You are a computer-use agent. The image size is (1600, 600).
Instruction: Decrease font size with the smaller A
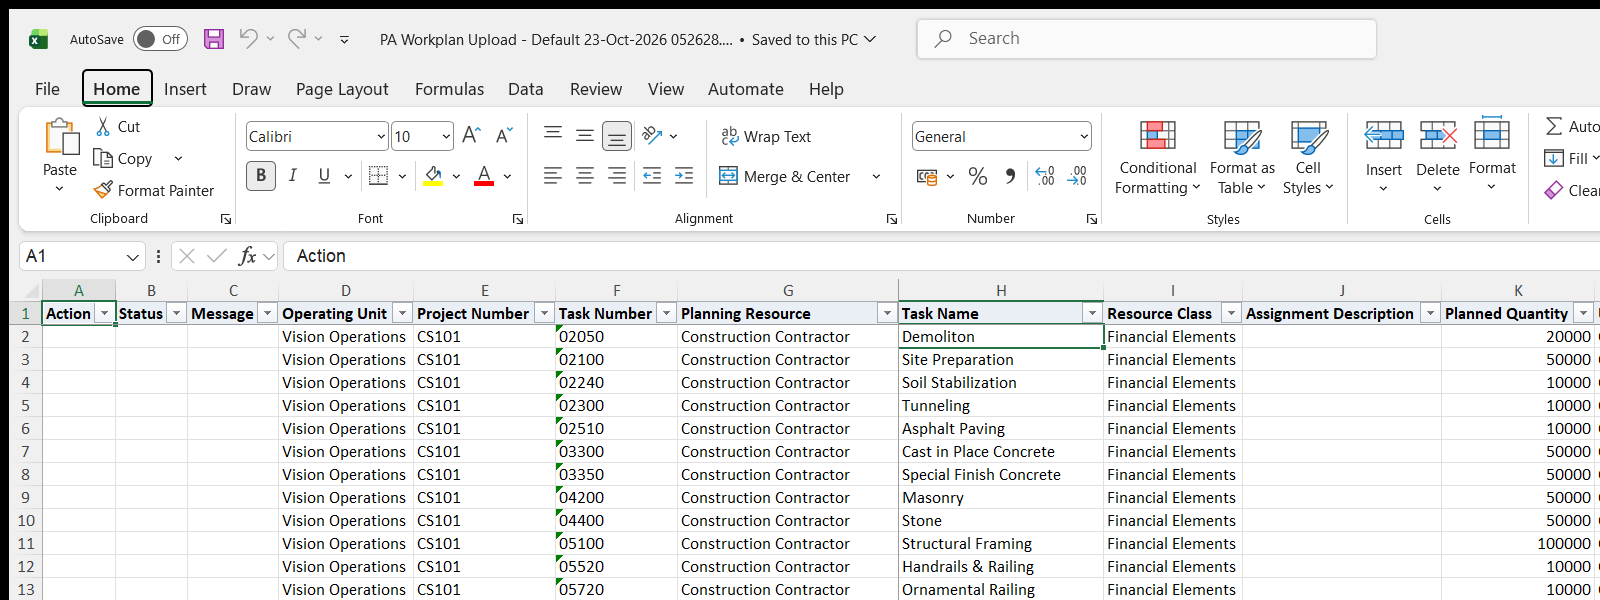tap(504, 135)
